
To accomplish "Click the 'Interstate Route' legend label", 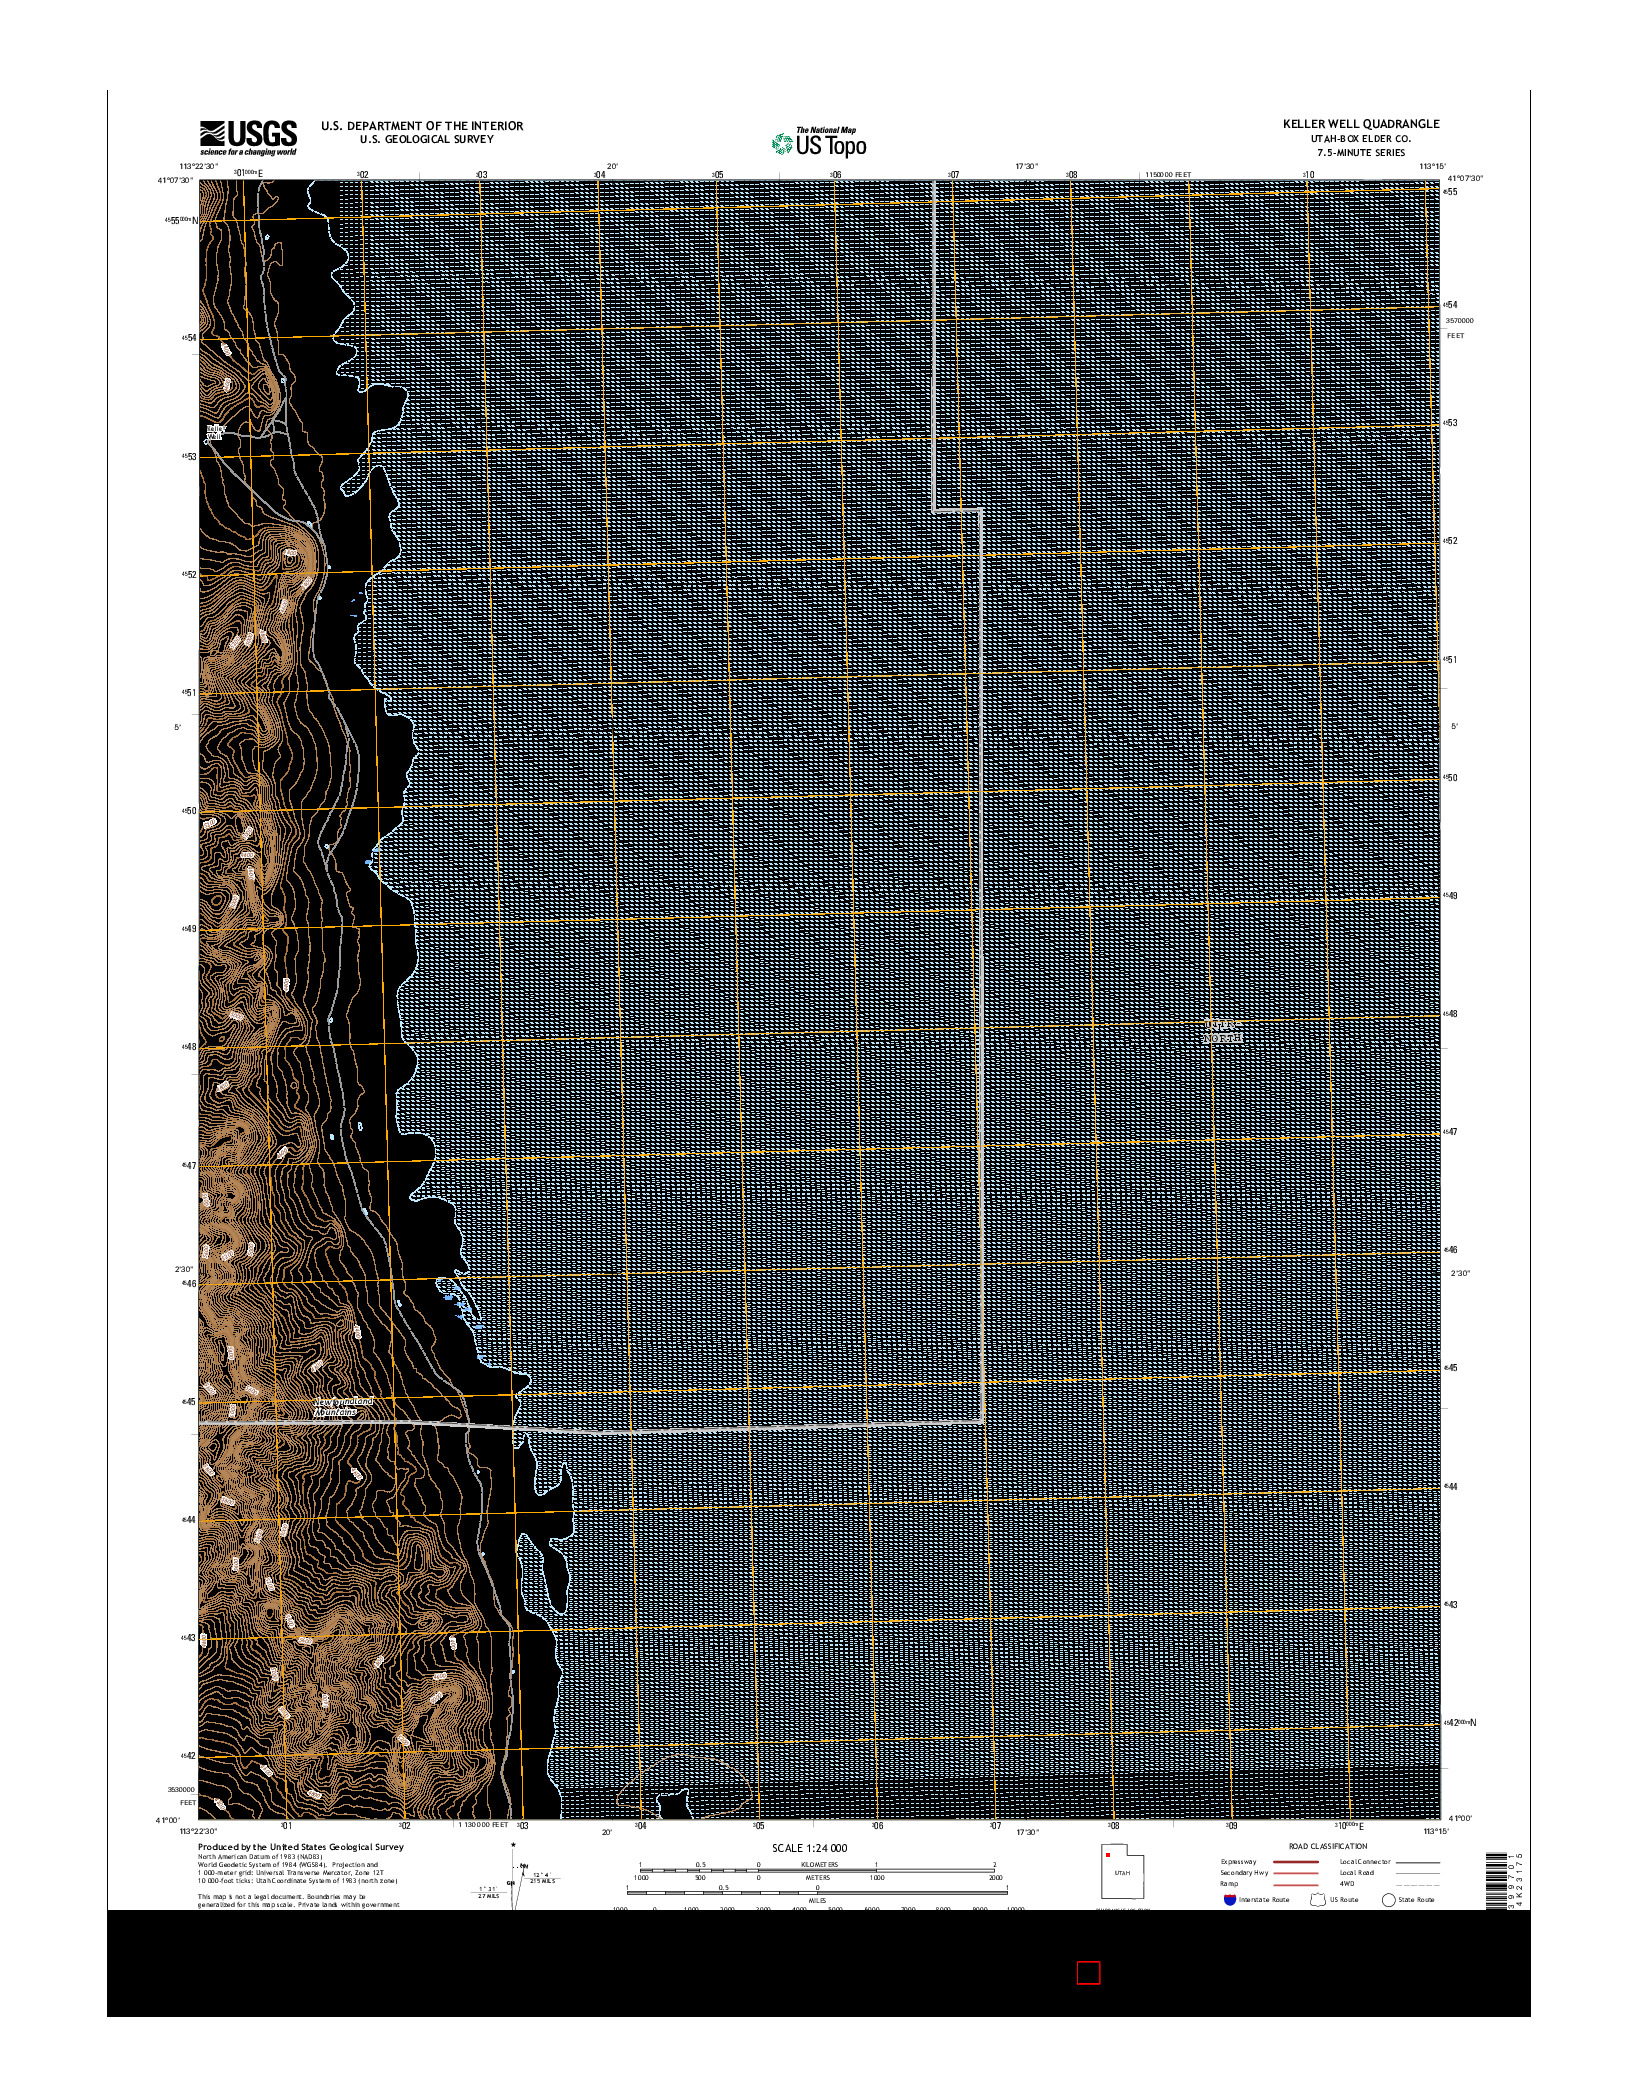I will pos(1264,1900).
